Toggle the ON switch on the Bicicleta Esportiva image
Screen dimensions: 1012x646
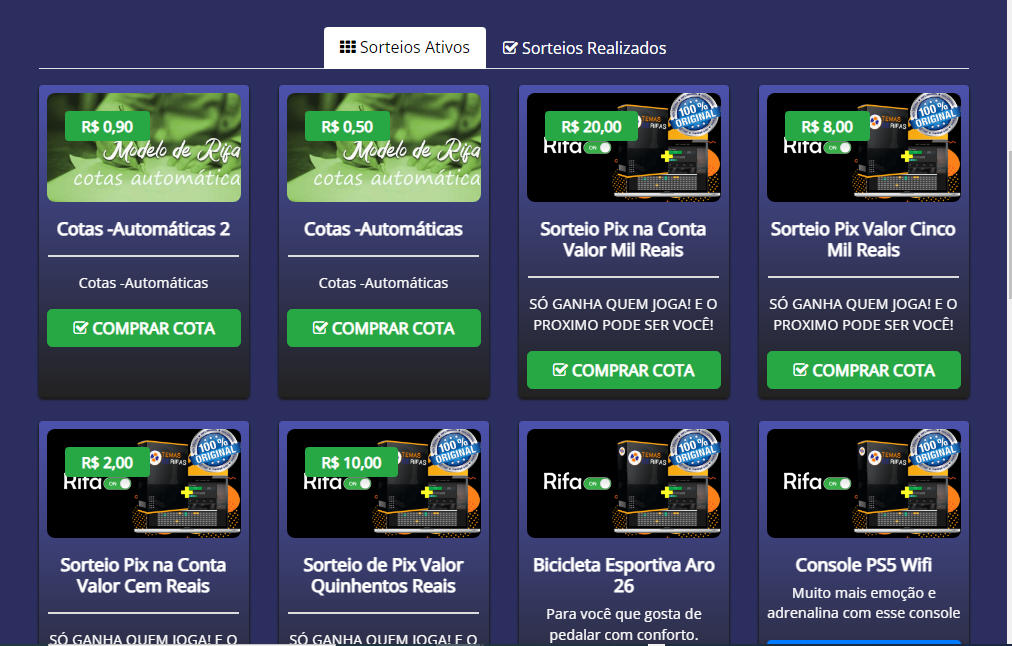(x=600, y=484)
